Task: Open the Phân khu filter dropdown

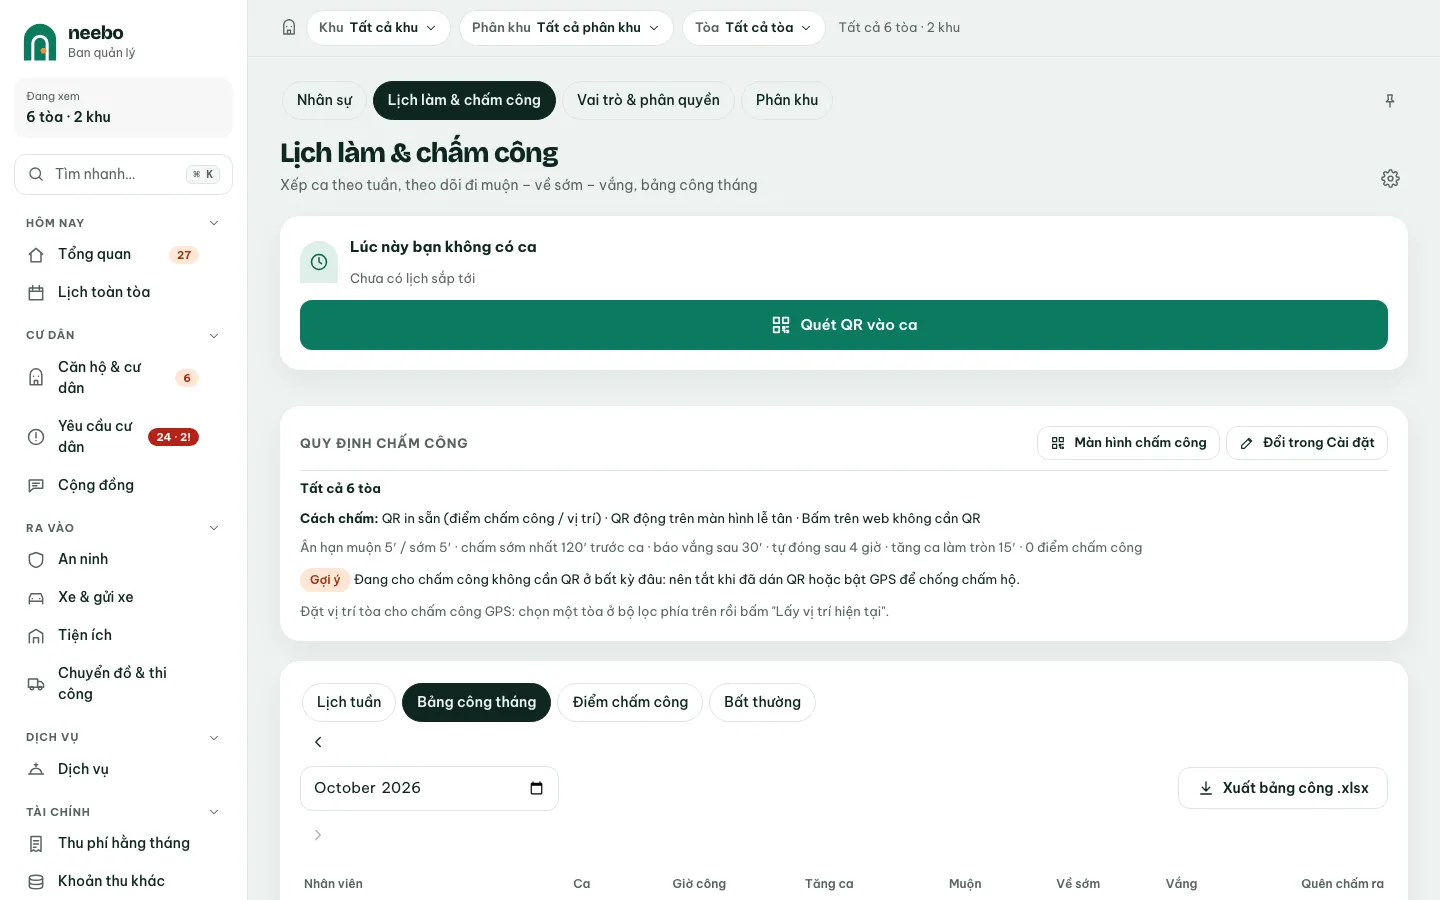Action: click(x=566, y=28)
